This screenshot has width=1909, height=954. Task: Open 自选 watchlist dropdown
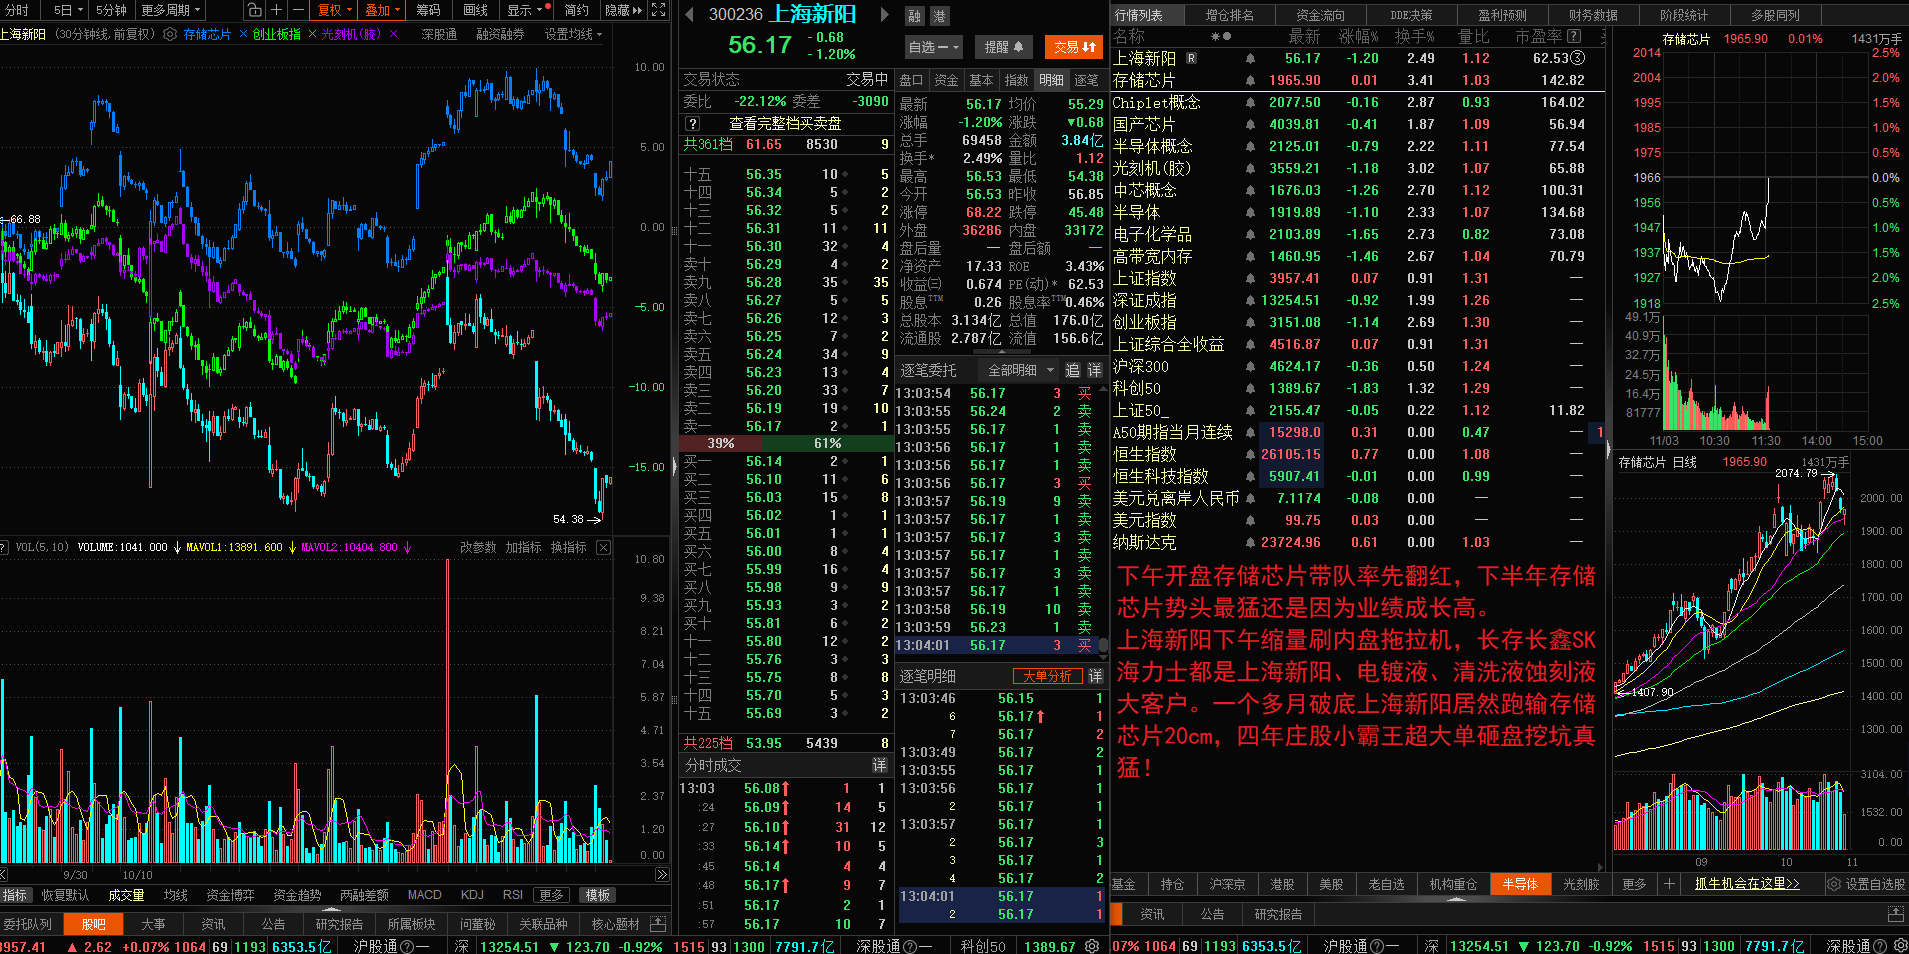point(934,47)
